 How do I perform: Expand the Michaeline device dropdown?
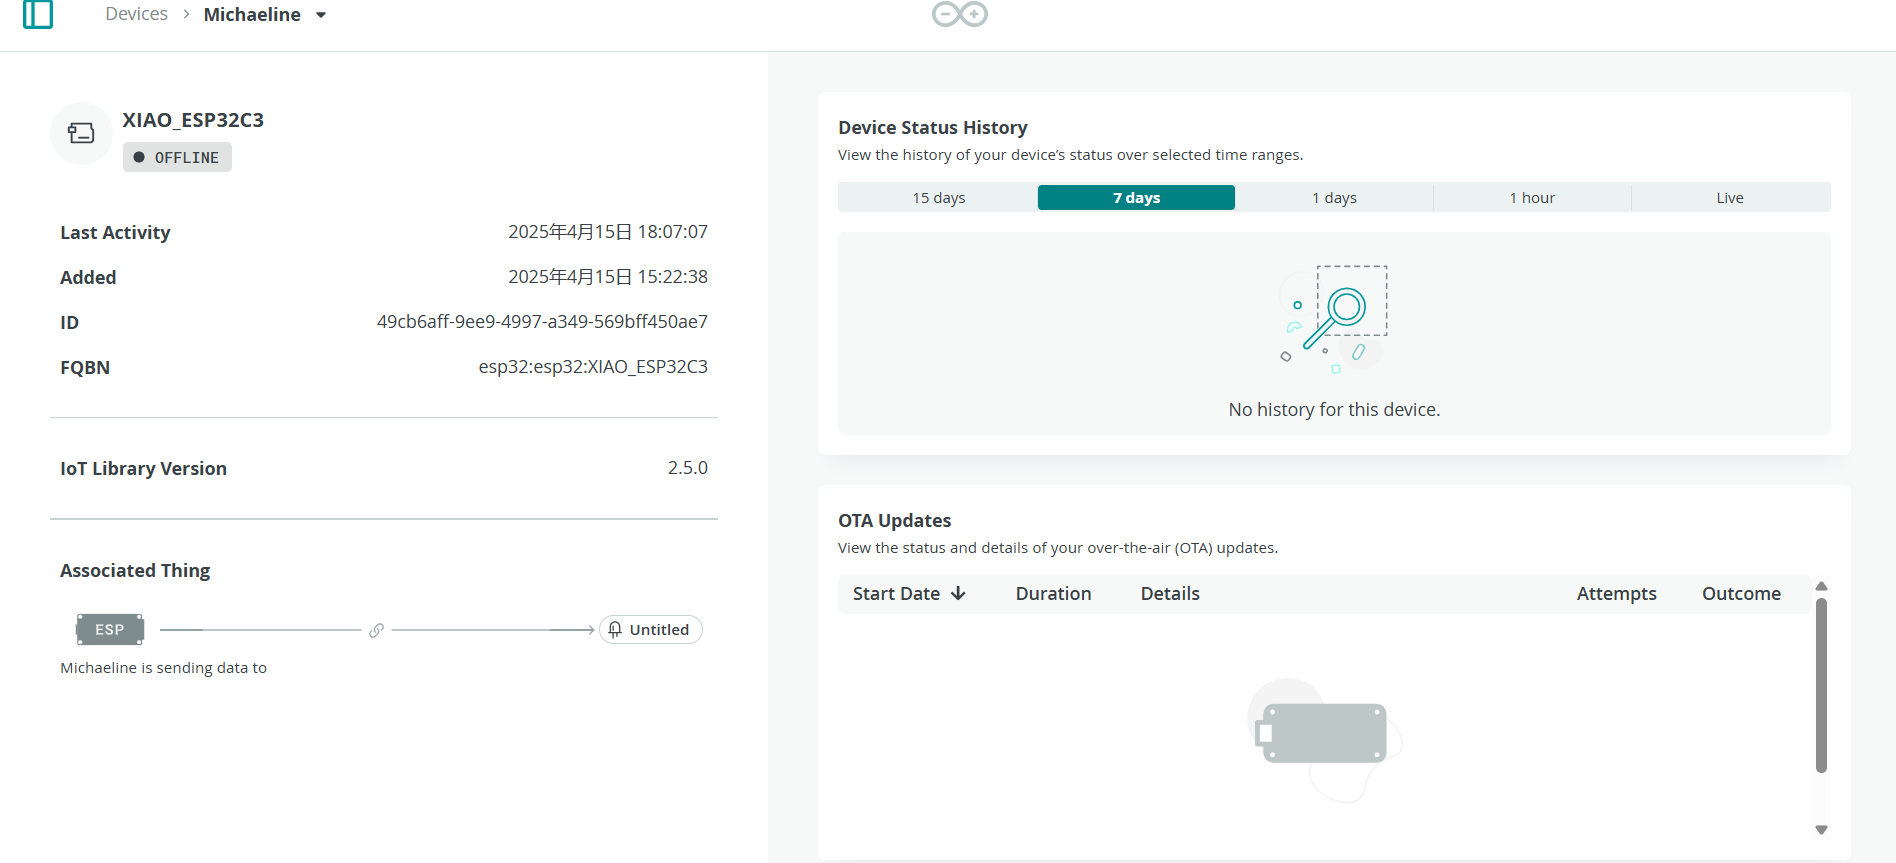(321, 15)
